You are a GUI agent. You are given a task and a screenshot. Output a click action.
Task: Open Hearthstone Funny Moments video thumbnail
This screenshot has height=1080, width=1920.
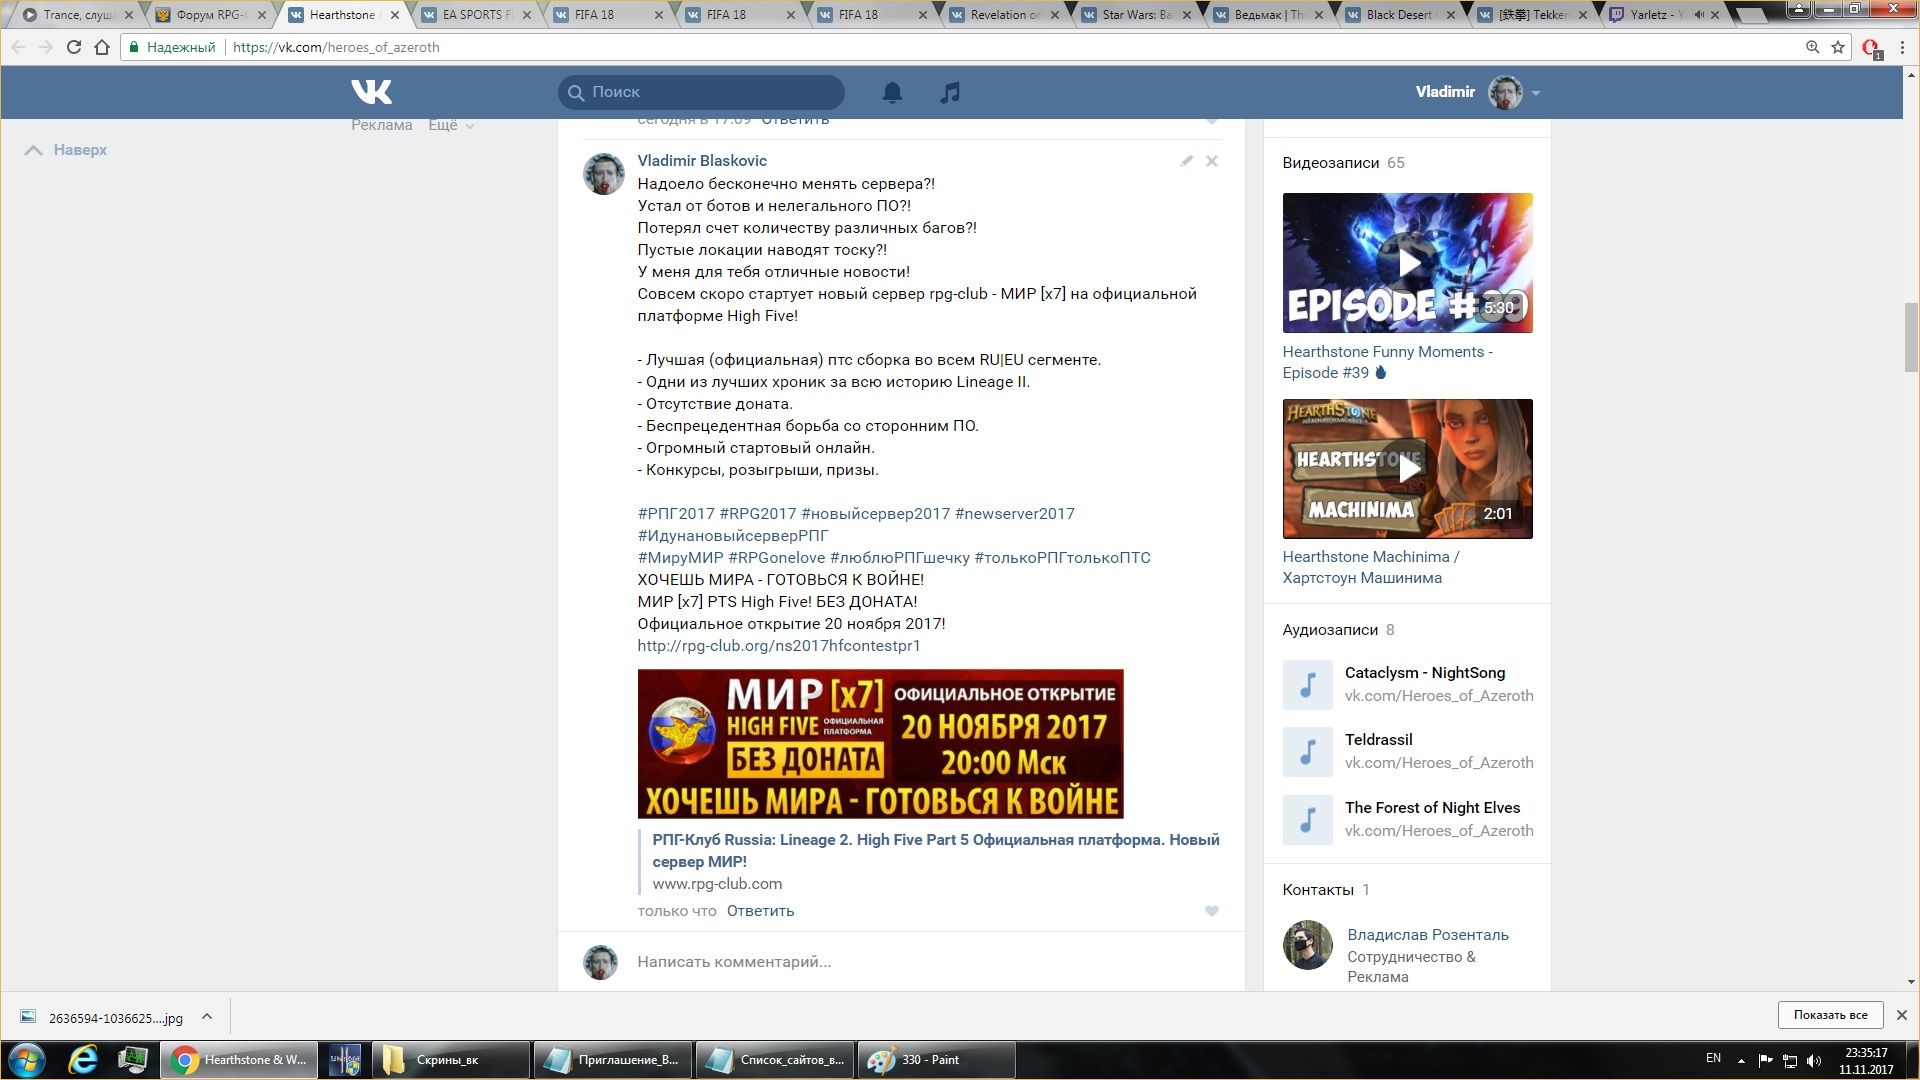(x=1407, y=263)
